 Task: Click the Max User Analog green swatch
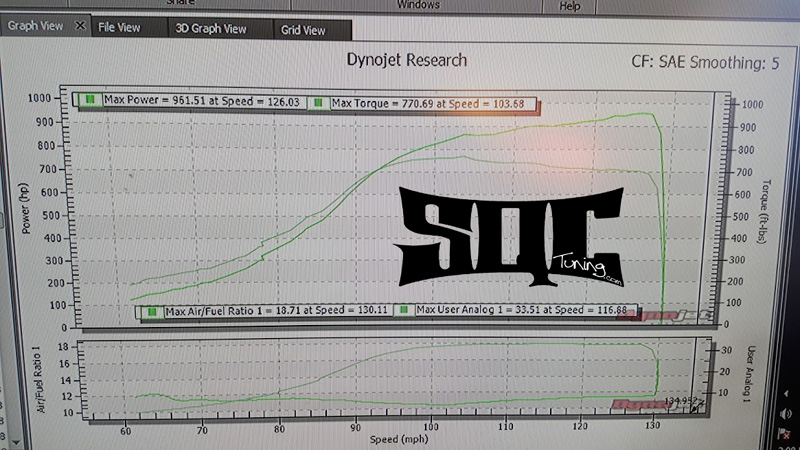(404, 310)
